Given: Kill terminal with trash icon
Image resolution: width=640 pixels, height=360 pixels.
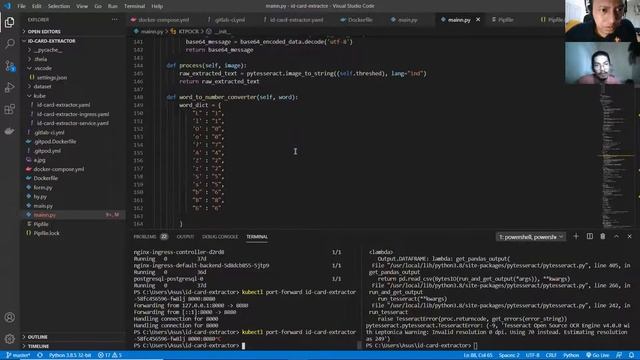Looking at the screenshot, I should (x=602, y=236).
